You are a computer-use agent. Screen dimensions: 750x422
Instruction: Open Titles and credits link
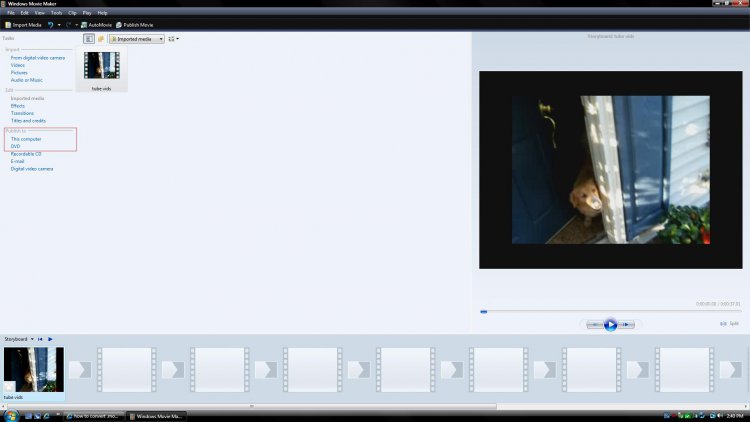click(x=28, y=121)
